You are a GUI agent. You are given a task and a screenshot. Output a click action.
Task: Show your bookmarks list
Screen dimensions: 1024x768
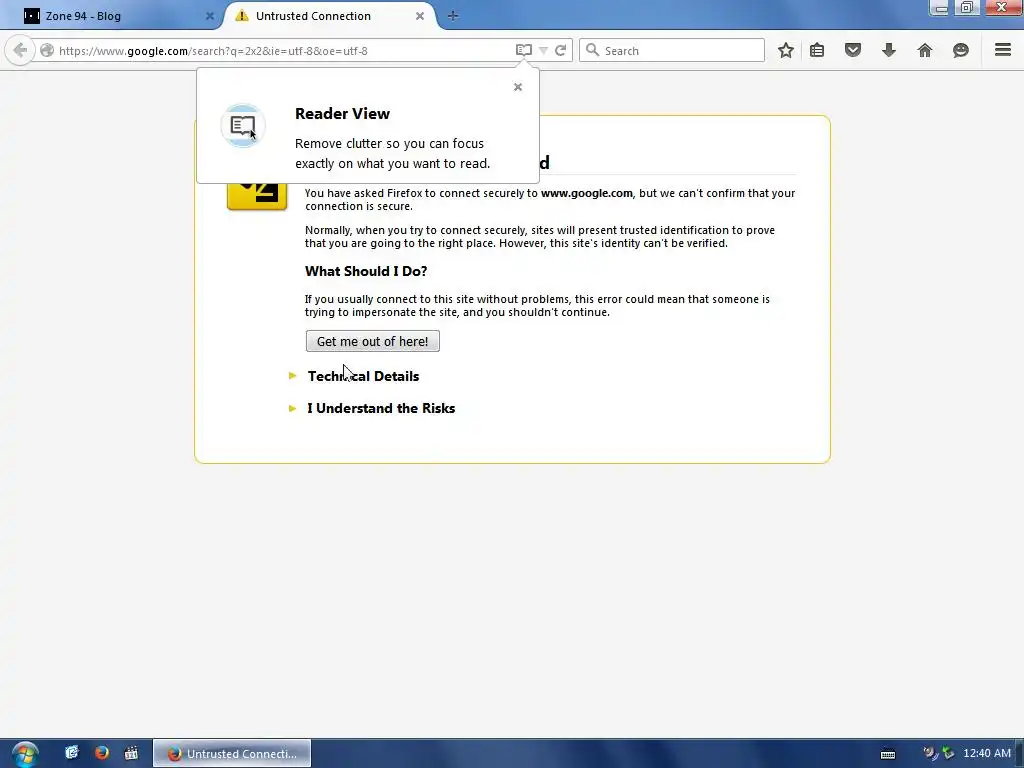coord(817,50)
